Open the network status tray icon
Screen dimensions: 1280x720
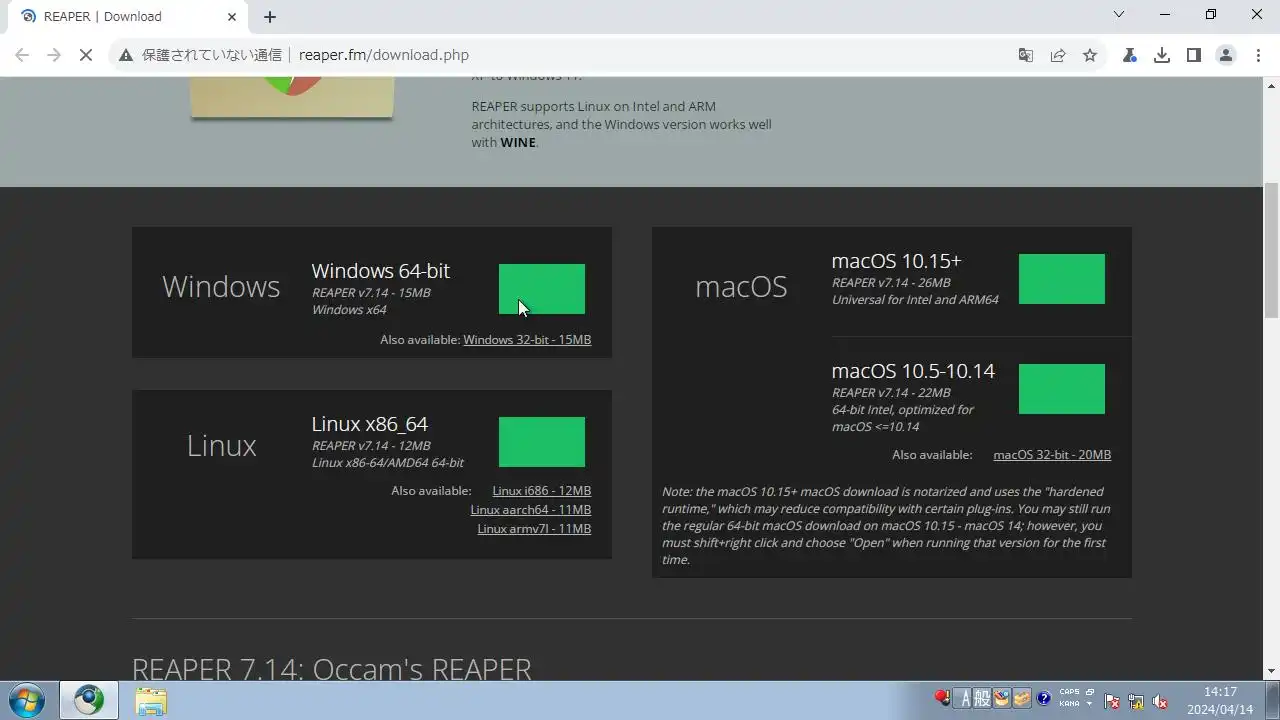(x=1136, y=701)
